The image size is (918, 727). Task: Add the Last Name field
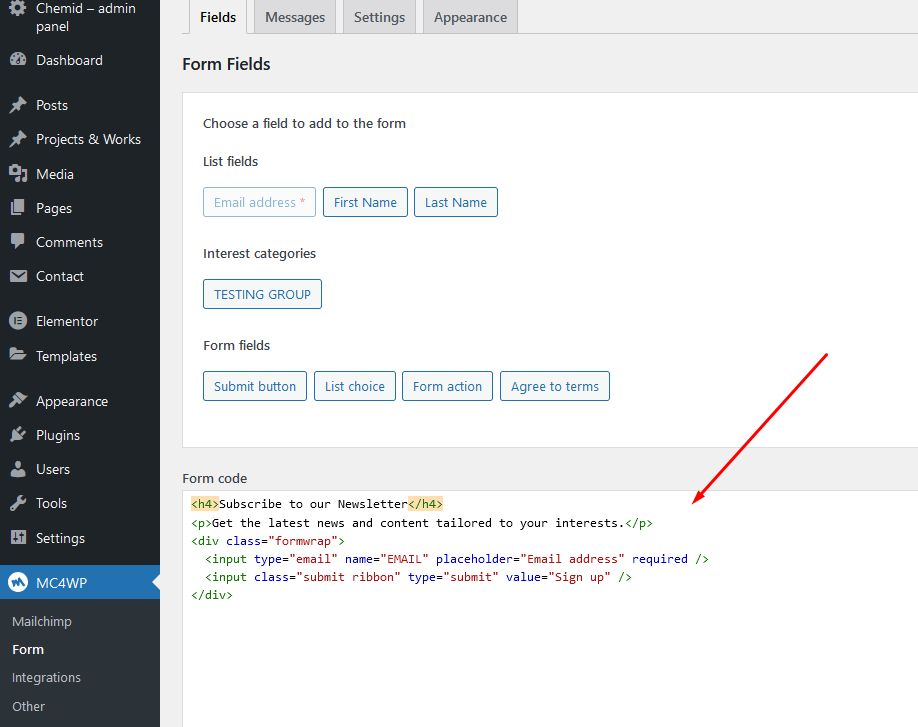[x=455, y=202]
